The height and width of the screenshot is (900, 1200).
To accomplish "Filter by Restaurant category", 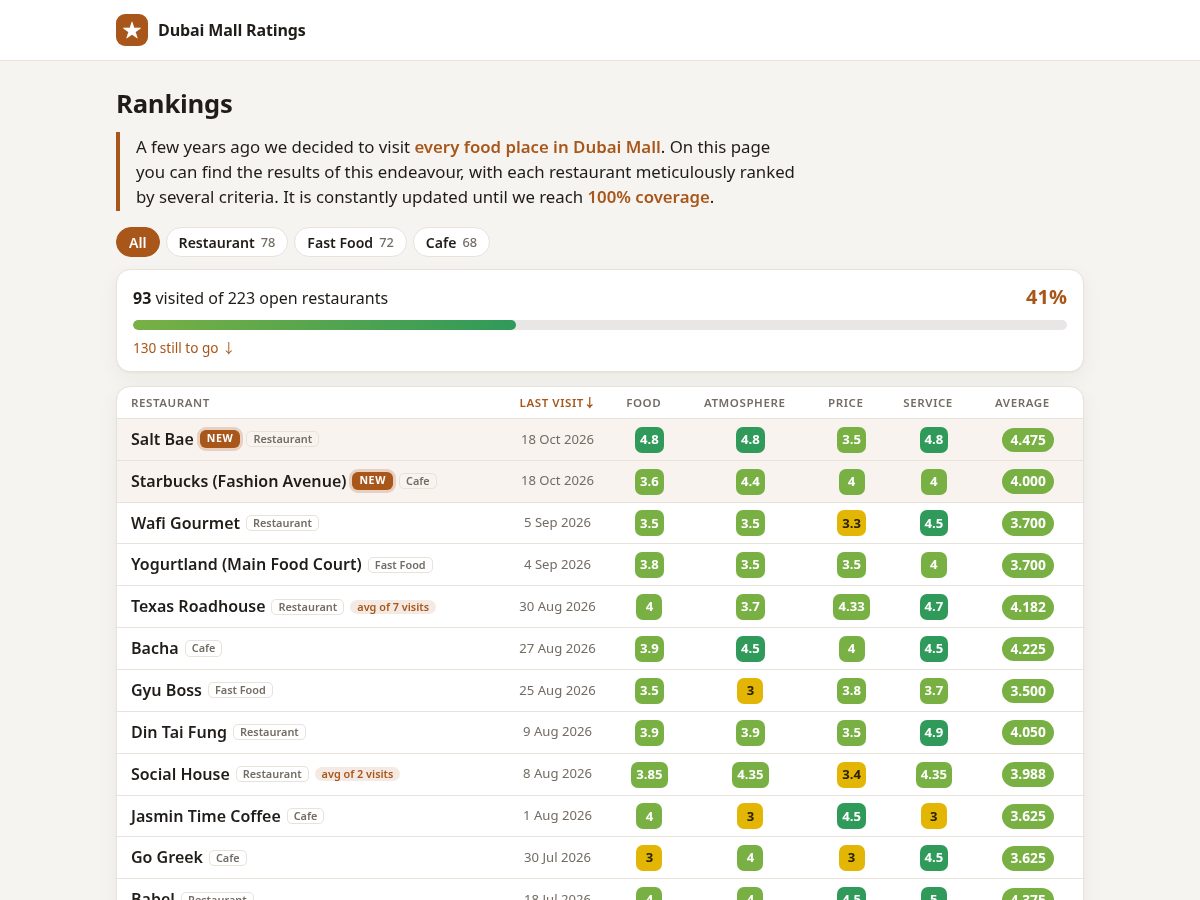I will coord(227,242).
